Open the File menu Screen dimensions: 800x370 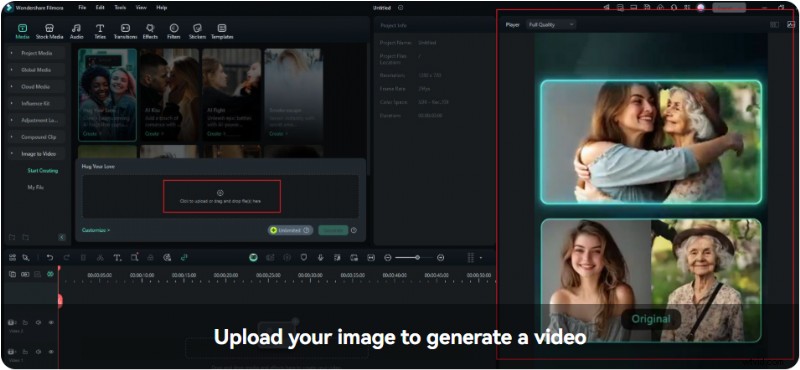click(82, 8)
